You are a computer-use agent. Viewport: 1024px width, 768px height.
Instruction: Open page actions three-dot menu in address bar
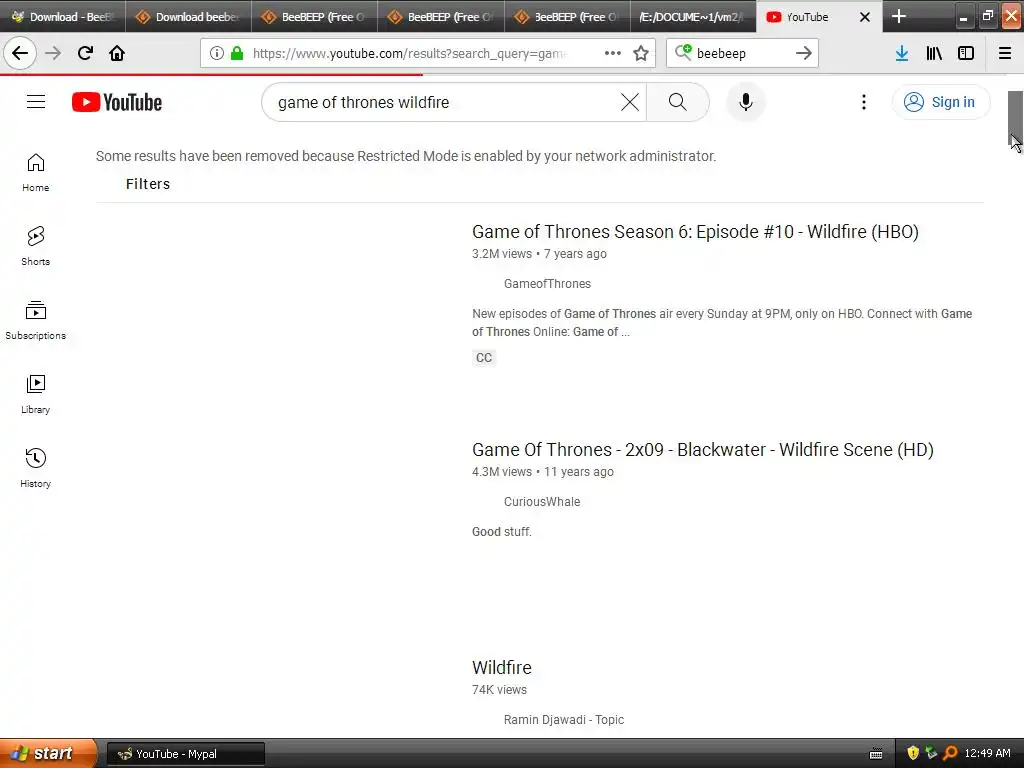(x=613, y=54)
